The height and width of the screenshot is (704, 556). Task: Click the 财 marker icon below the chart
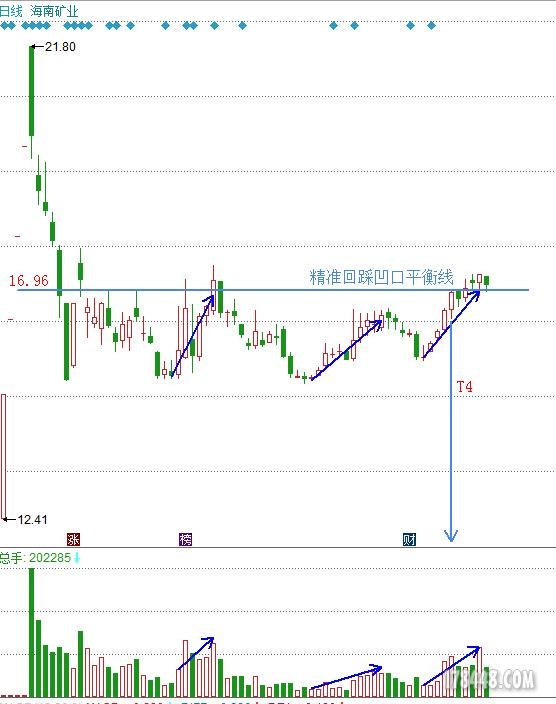pos(409,539)
